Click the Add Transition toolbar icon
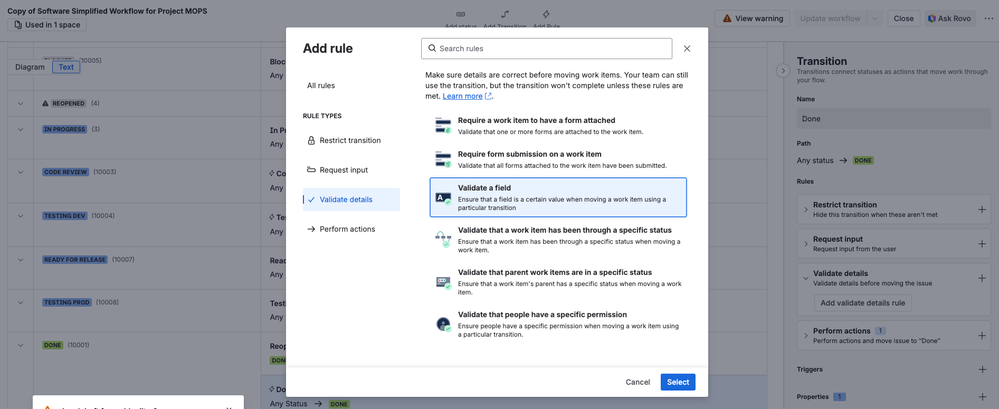 pos(505,15)
